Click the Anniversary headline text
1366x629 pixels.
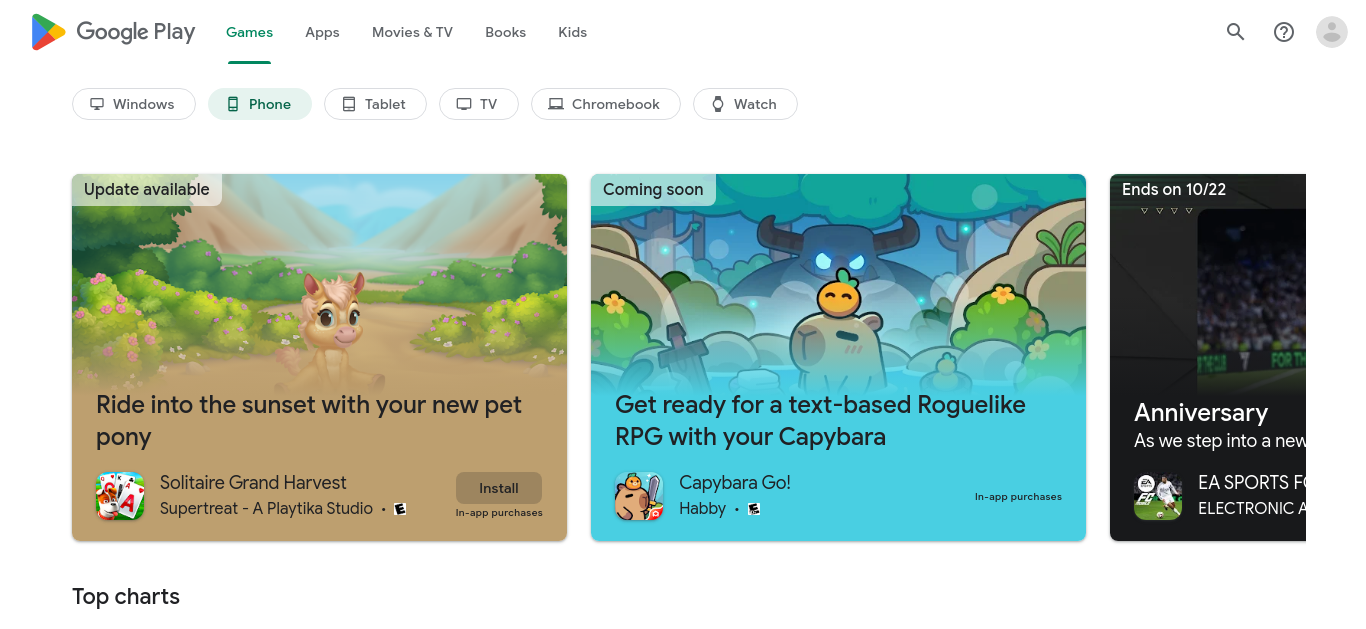[1201, 413]
